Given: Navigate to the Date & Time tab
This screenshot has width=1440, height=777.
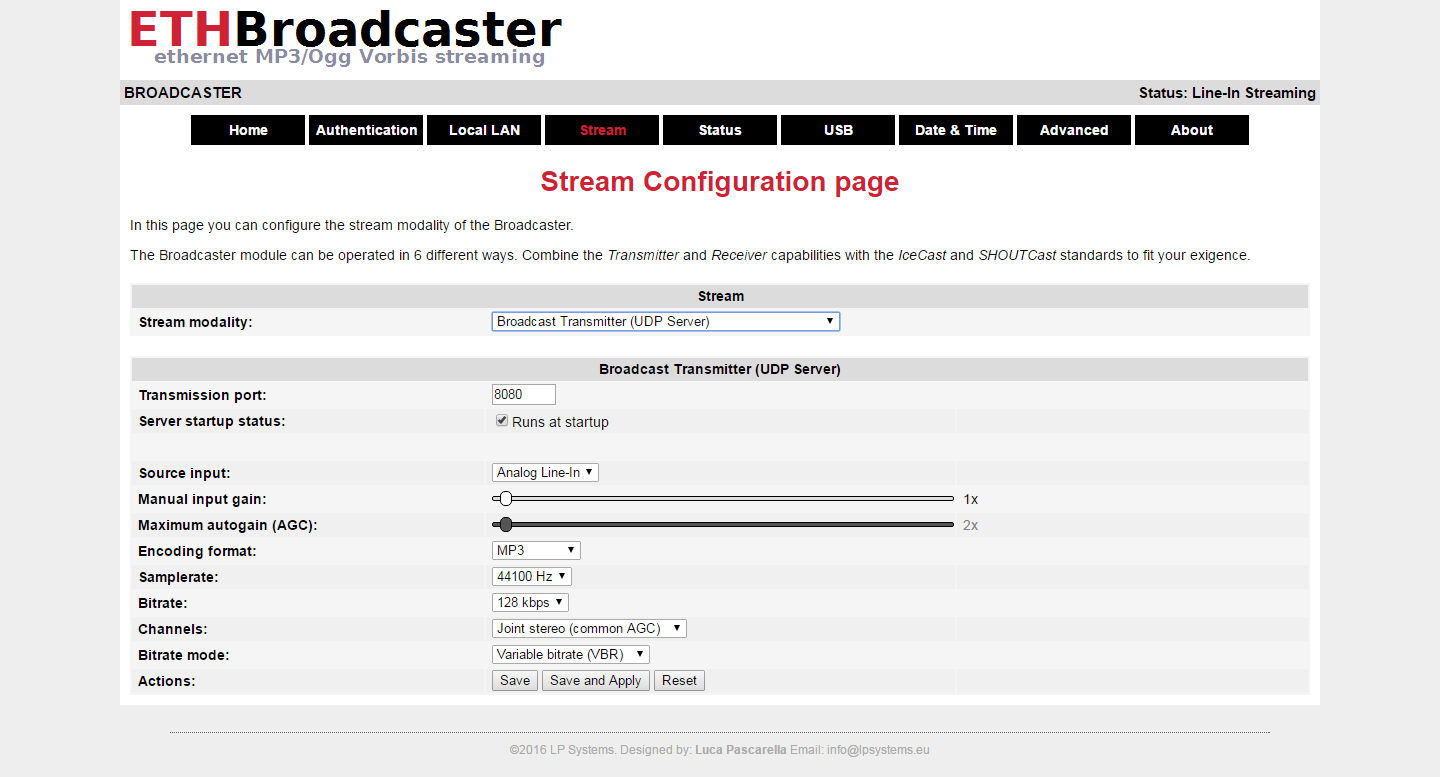Looking at the screenshot, I should click(x=956, y=130).
